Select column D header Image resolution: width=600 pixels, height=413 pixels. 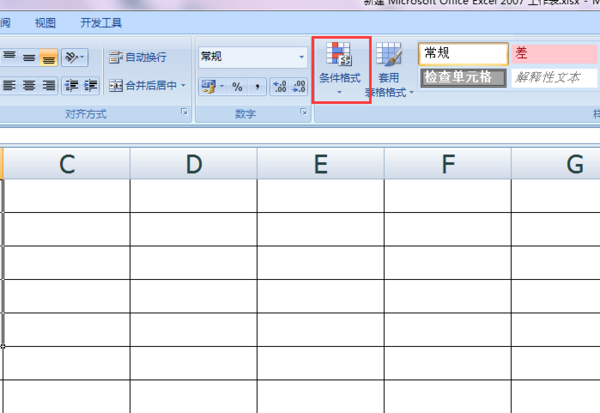[x=194, y=164]
